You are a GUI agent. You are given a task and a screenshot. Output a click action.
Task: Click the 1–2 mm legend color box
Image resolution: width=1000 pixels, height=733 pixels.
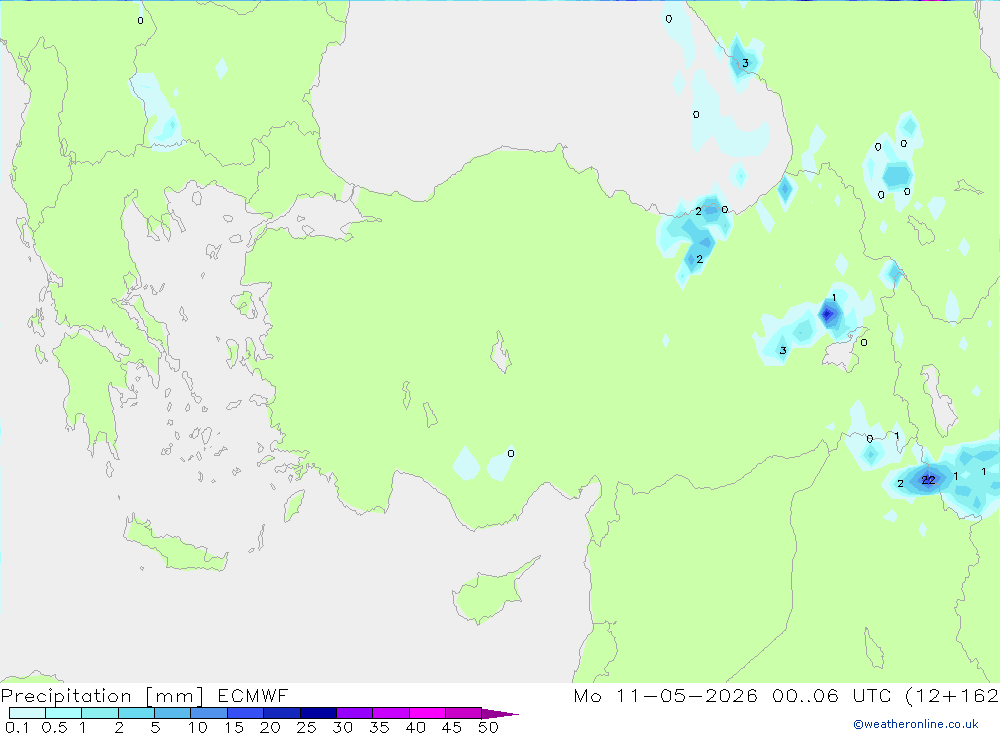[x=100, y=713]
